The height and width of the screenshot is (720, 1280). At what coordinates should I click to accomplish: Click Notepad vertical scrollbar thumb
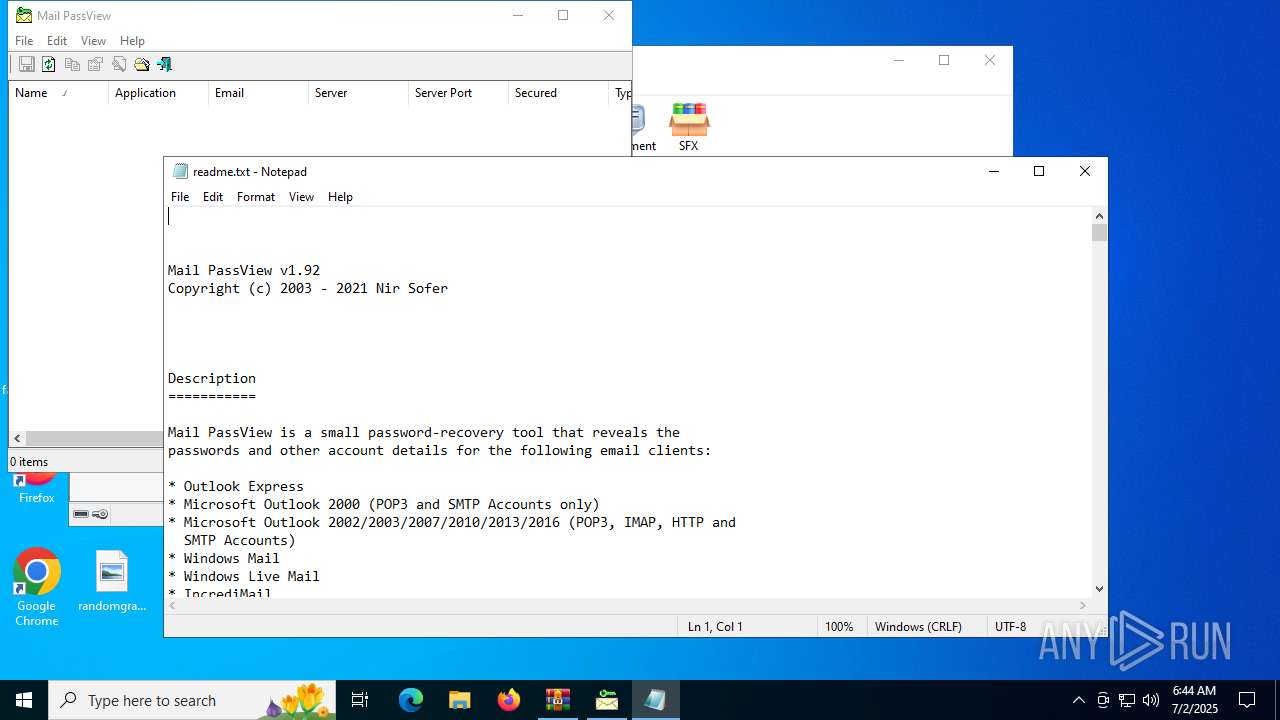pyautogui.click(x=1099, y=233)
